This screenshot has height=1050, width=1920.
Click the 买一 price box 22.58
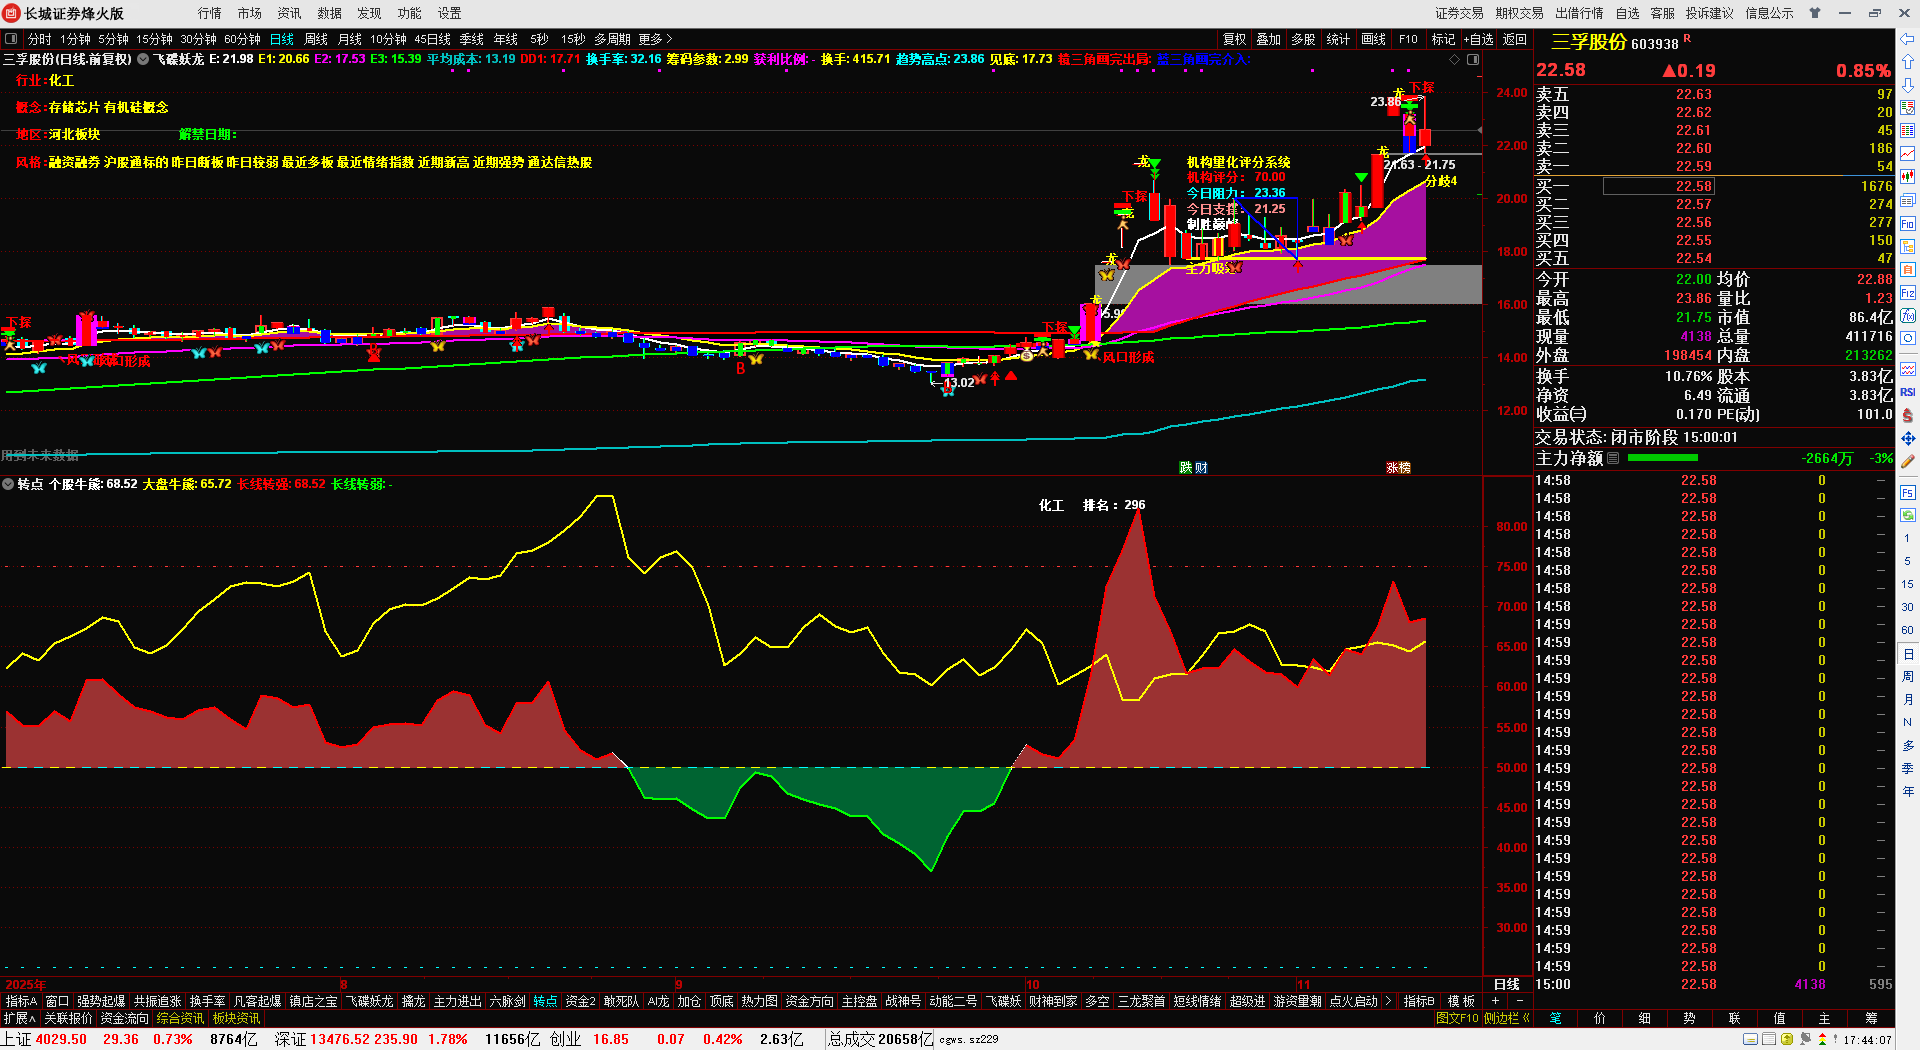1658,186
